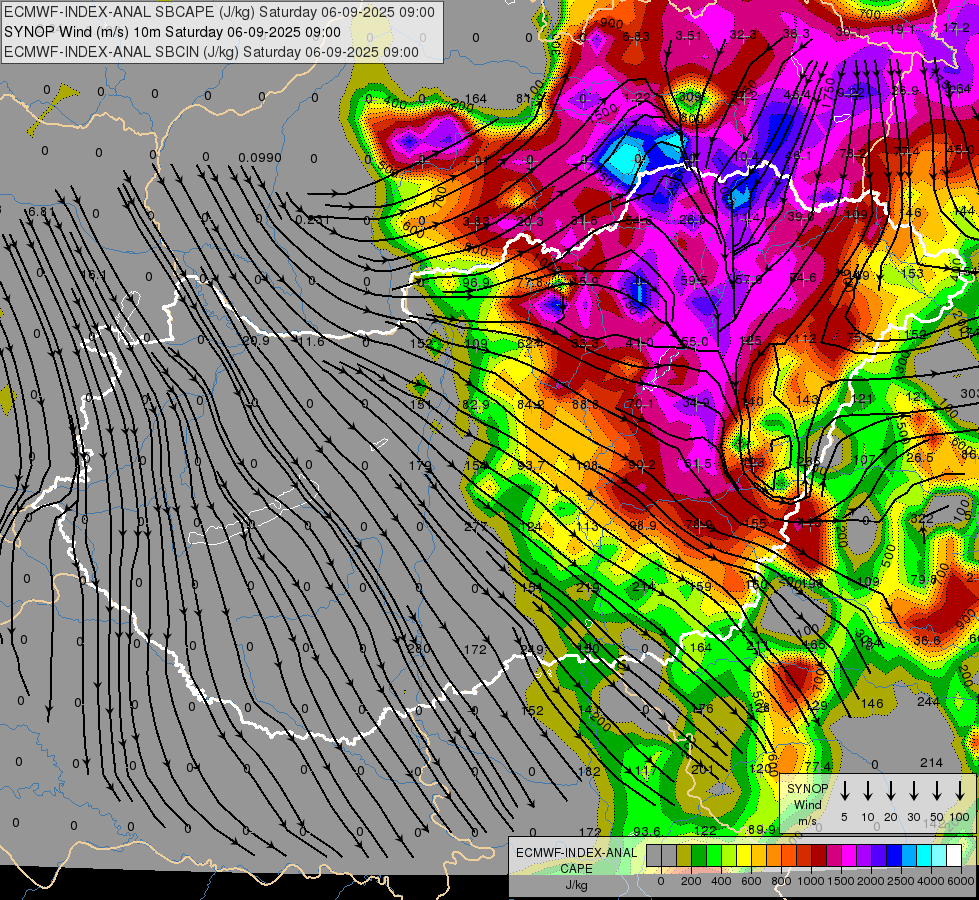The width and height of the screenshot is (979, 900).
Task: Click the map value '20.9'
Action: point(256,341)
